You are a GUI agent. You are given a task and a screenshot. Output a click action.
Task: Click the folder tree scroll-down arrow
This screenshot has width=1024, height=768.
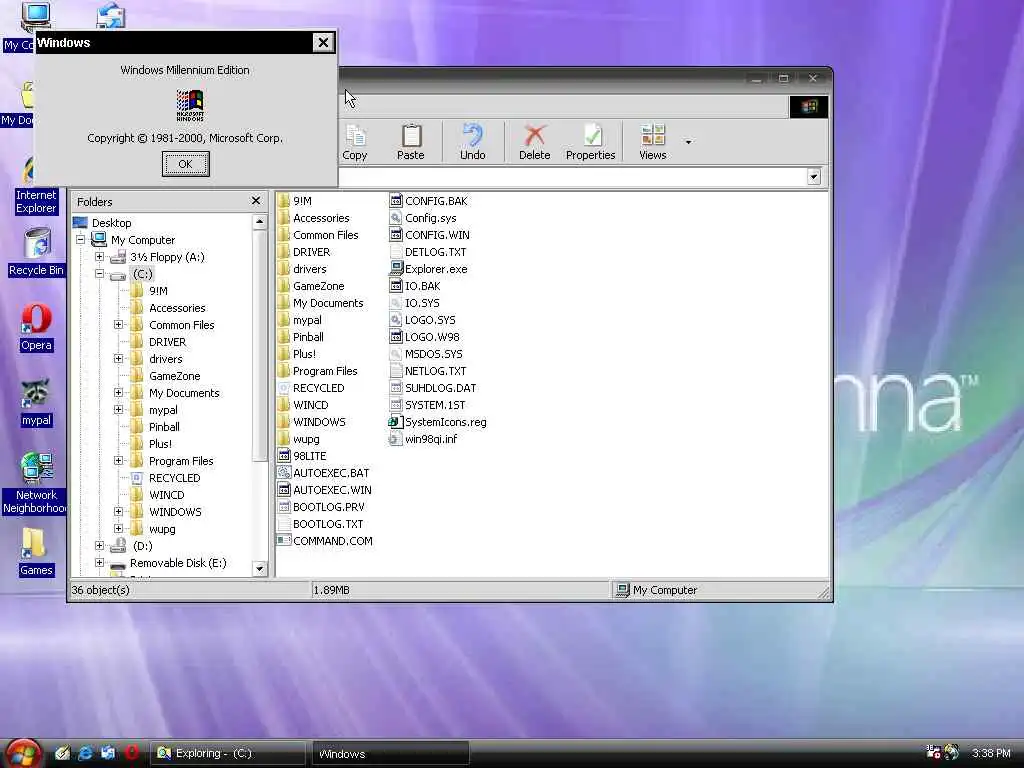[x=259, y=569]
